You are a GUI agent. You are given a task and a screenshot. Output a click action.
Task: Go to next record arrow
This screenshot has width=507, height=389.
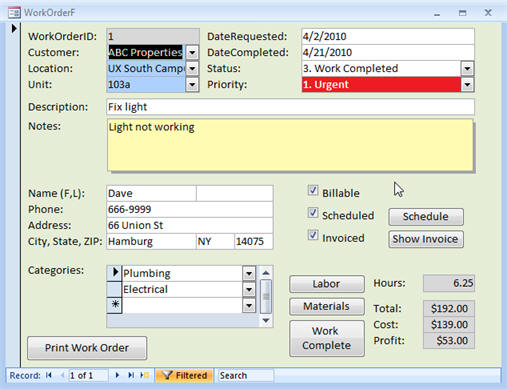pos(117,375)
